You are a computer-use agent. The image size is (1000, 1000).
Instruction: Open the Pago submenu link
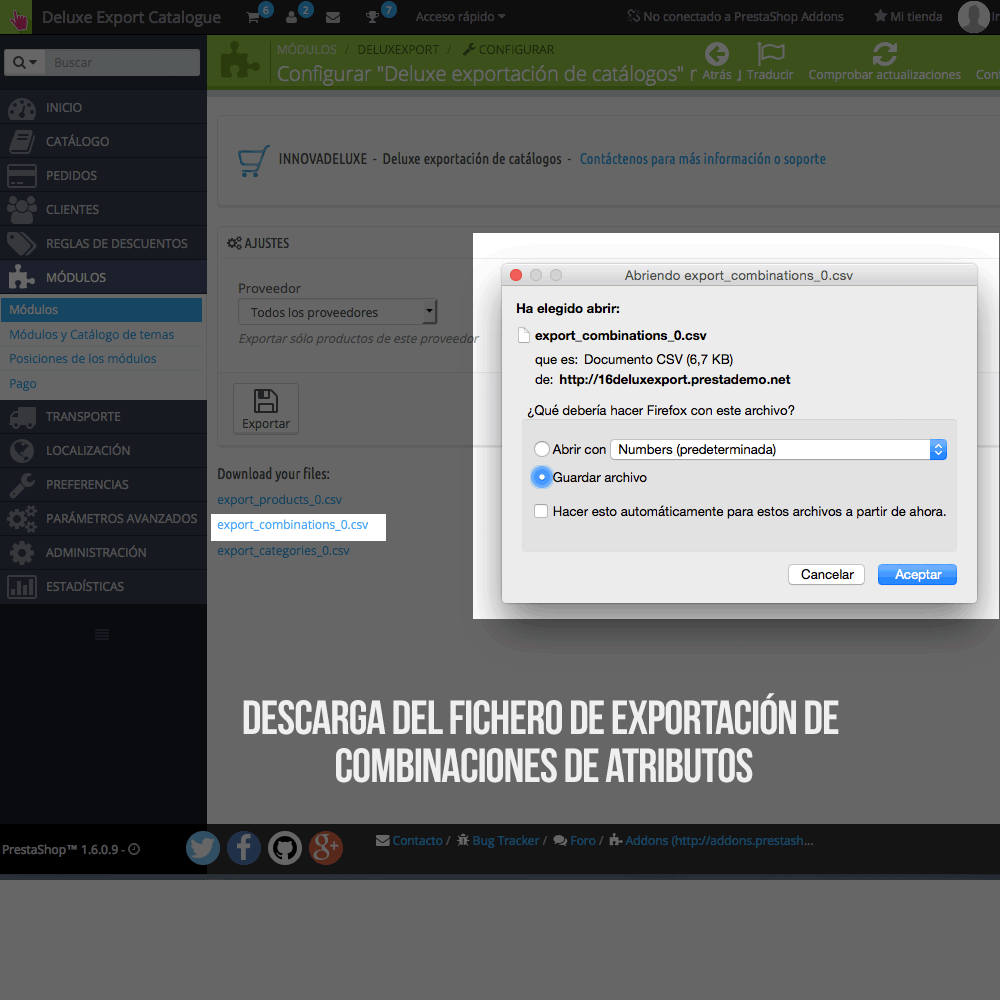pos(22,383)
